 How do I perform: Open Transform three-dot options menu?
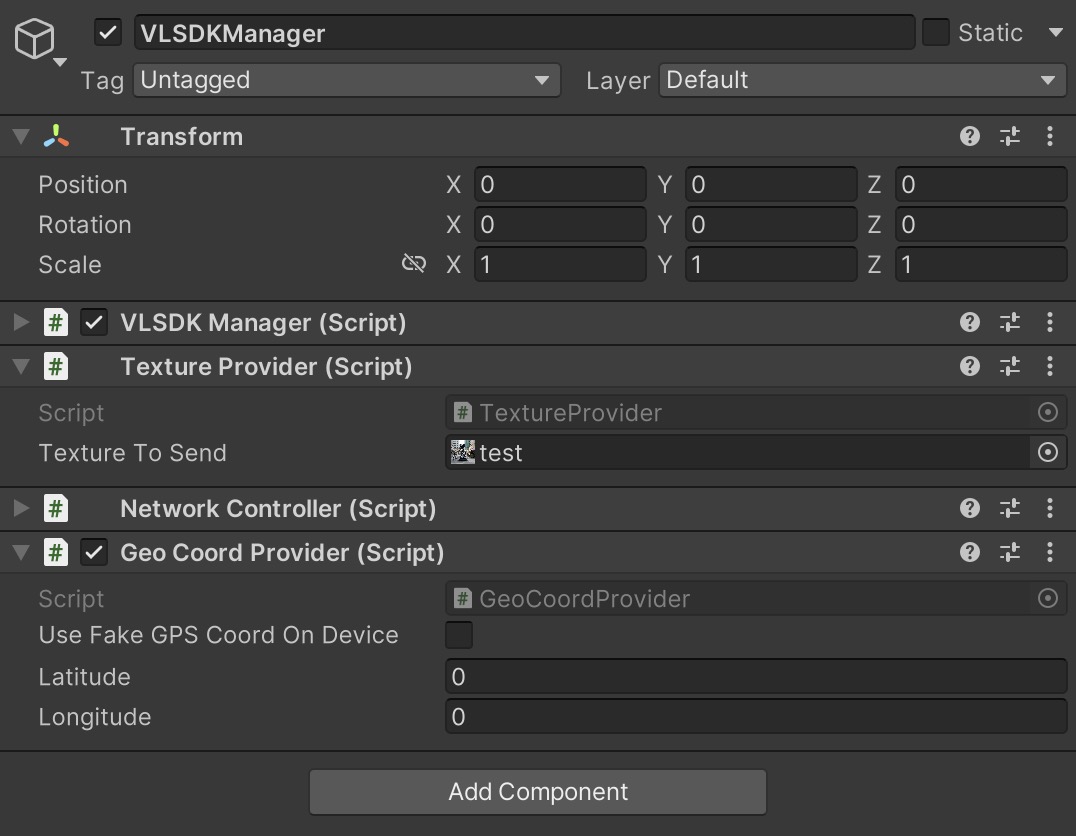(1049, 136)
